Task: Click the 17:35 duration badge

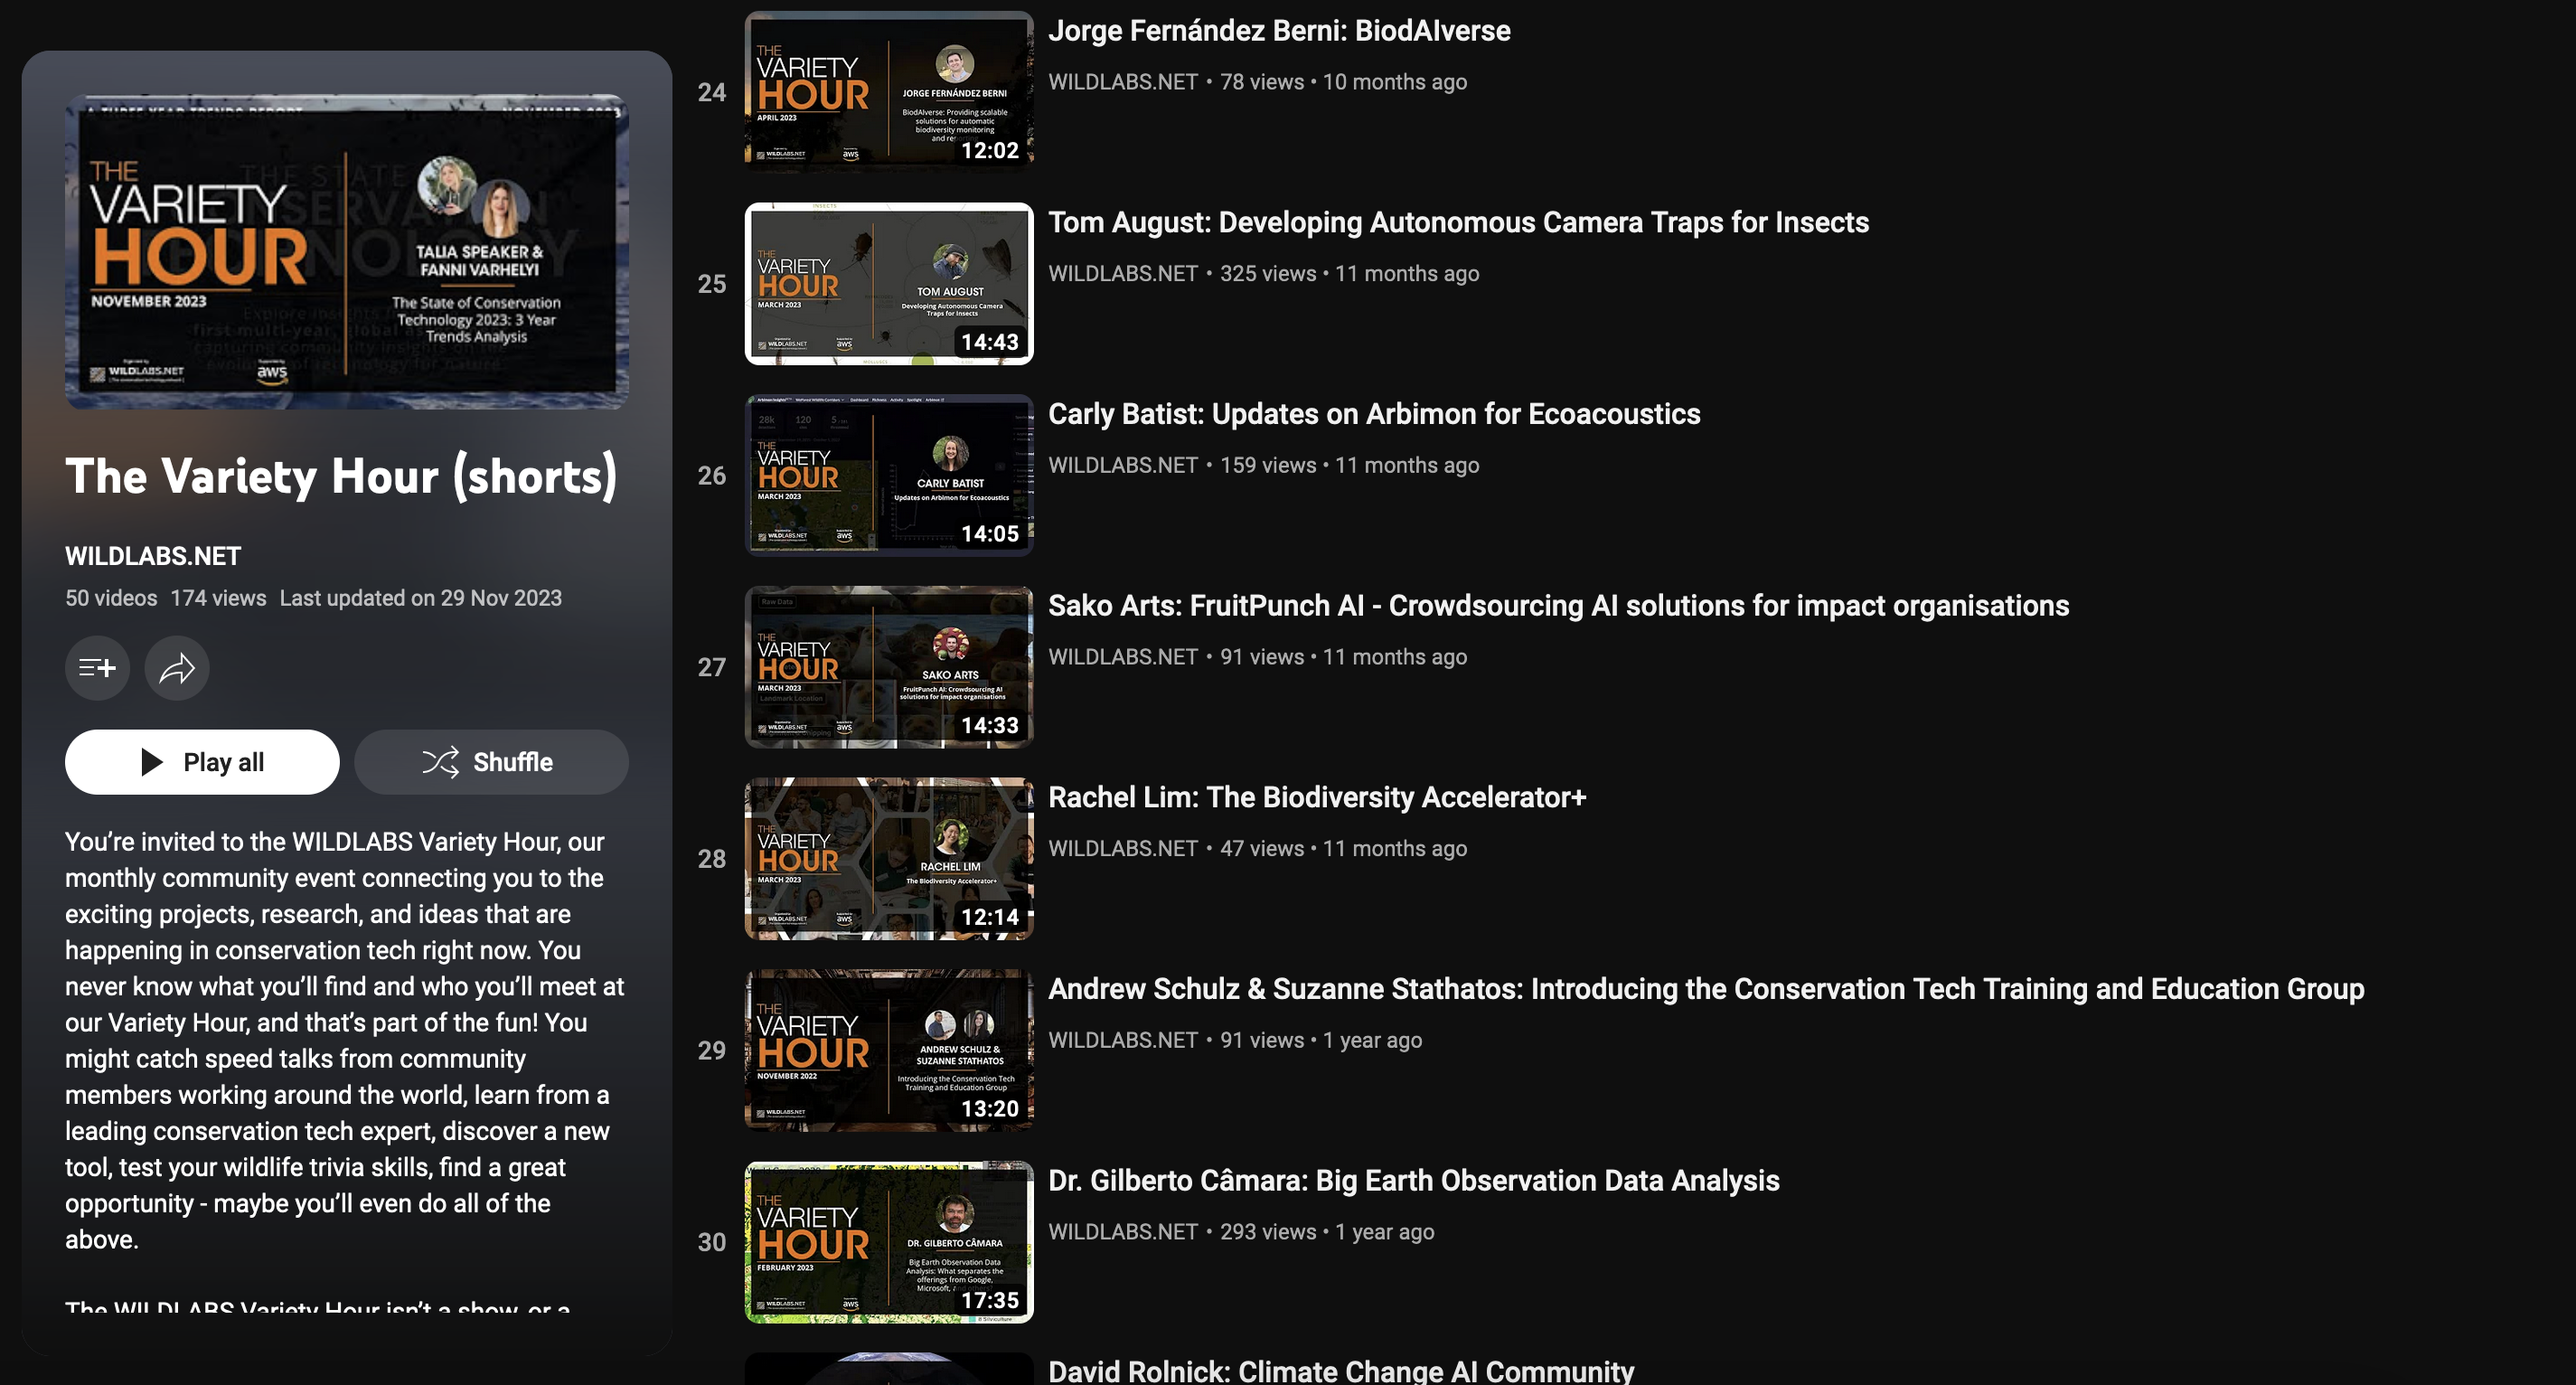Action: tap(989, 1300)
